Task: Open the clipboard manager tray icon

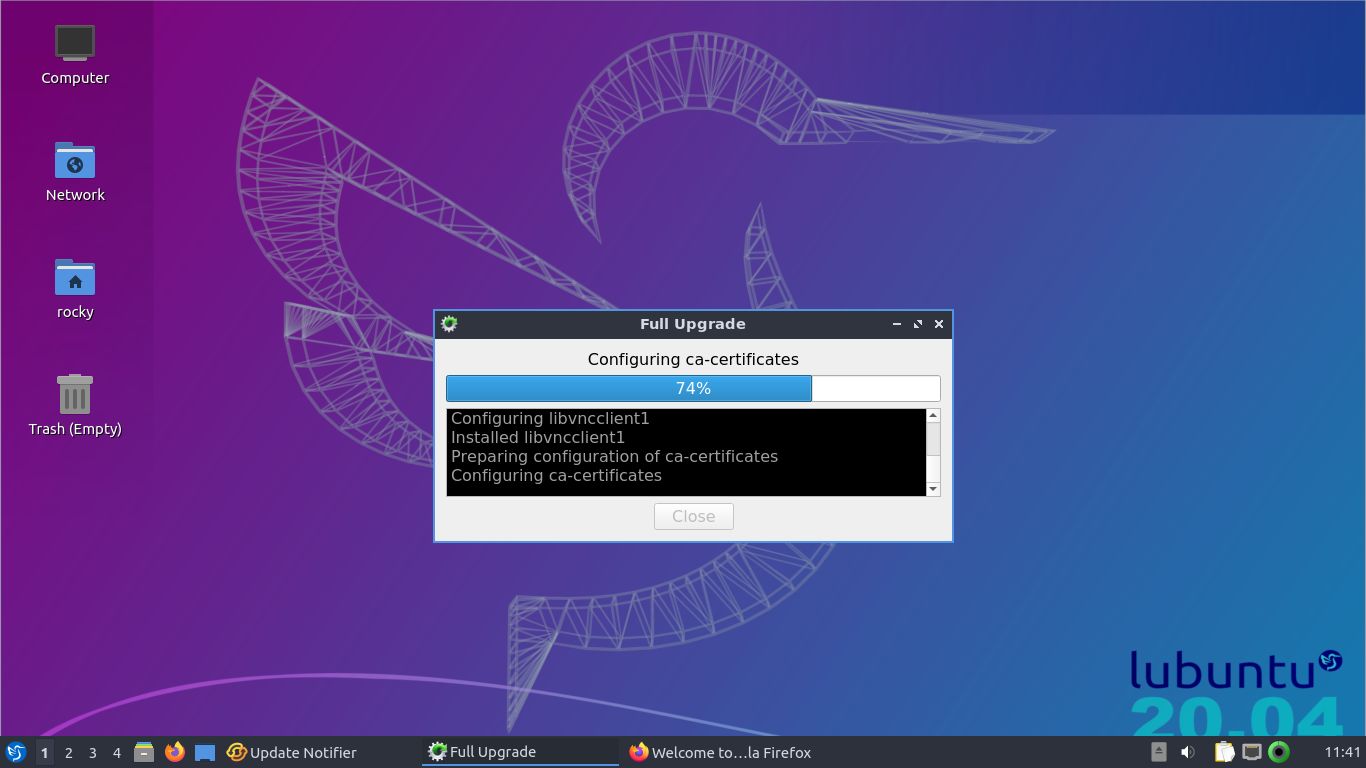Action: click(1224, 752)
